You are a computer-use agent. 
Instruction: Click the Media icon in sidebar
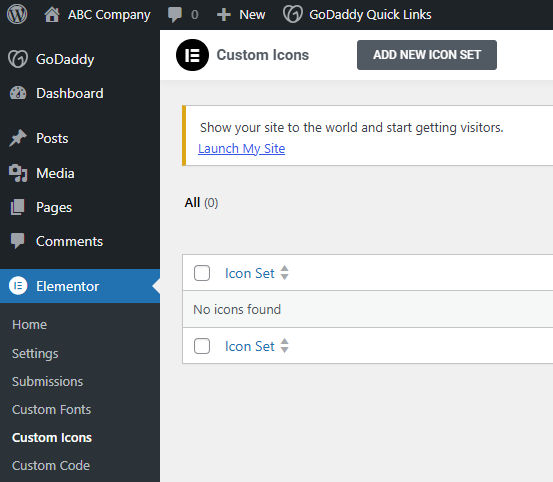point(18,173)
